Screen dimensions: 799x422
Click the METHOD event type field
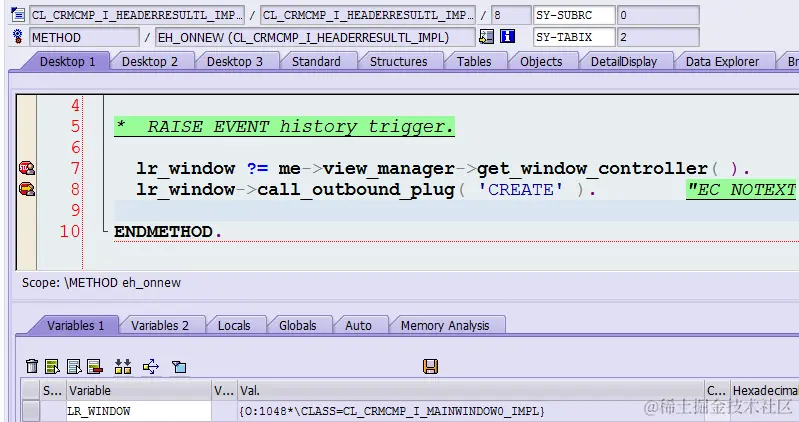(84, 37)
